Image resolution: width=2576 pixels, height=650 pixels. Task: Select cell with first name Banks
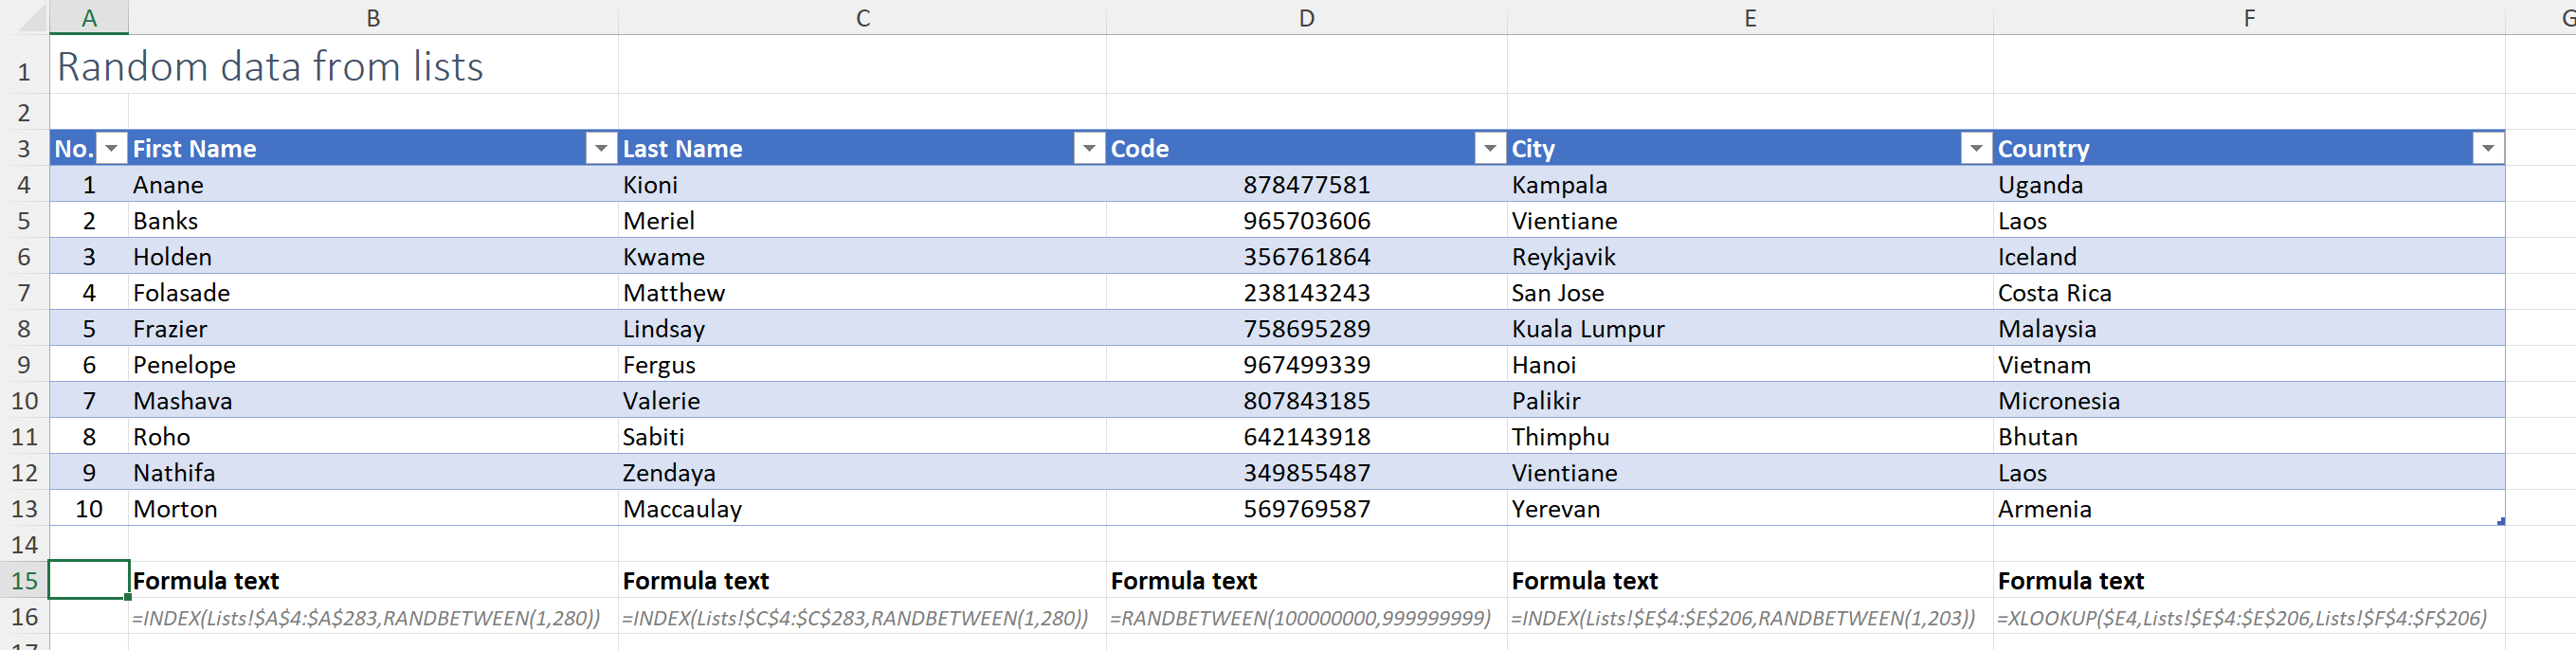click(x=373, y=221)
